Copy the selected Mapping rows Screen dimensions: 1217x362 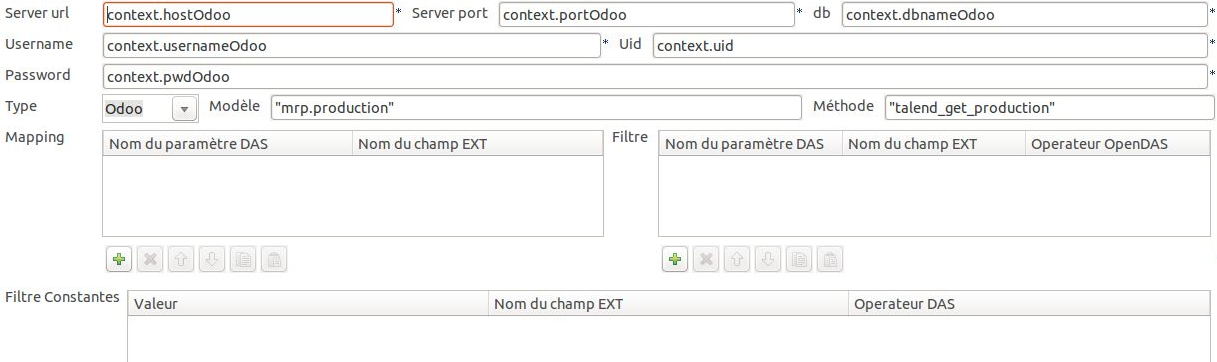click(242, 260)
